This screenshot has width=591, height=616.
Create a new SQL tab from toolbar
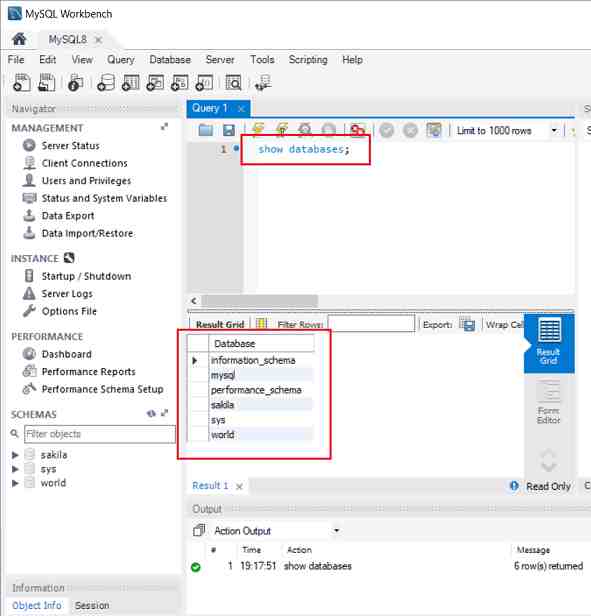click(22, 82)
